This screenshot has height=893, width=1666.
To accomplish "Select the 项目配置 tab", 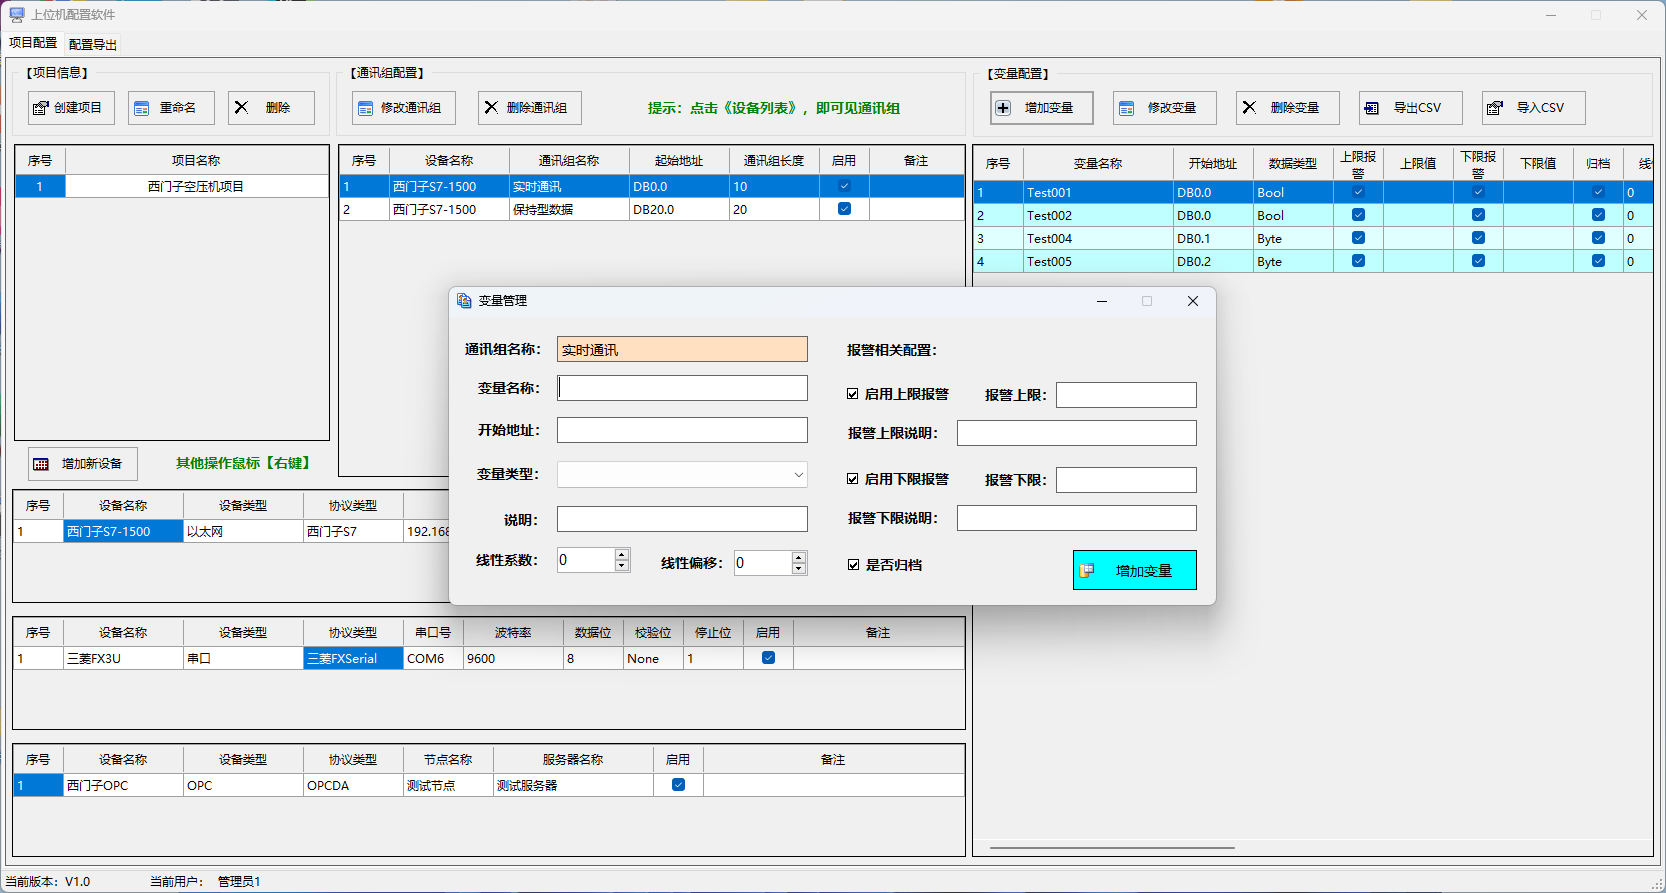I will coord(33,43).
